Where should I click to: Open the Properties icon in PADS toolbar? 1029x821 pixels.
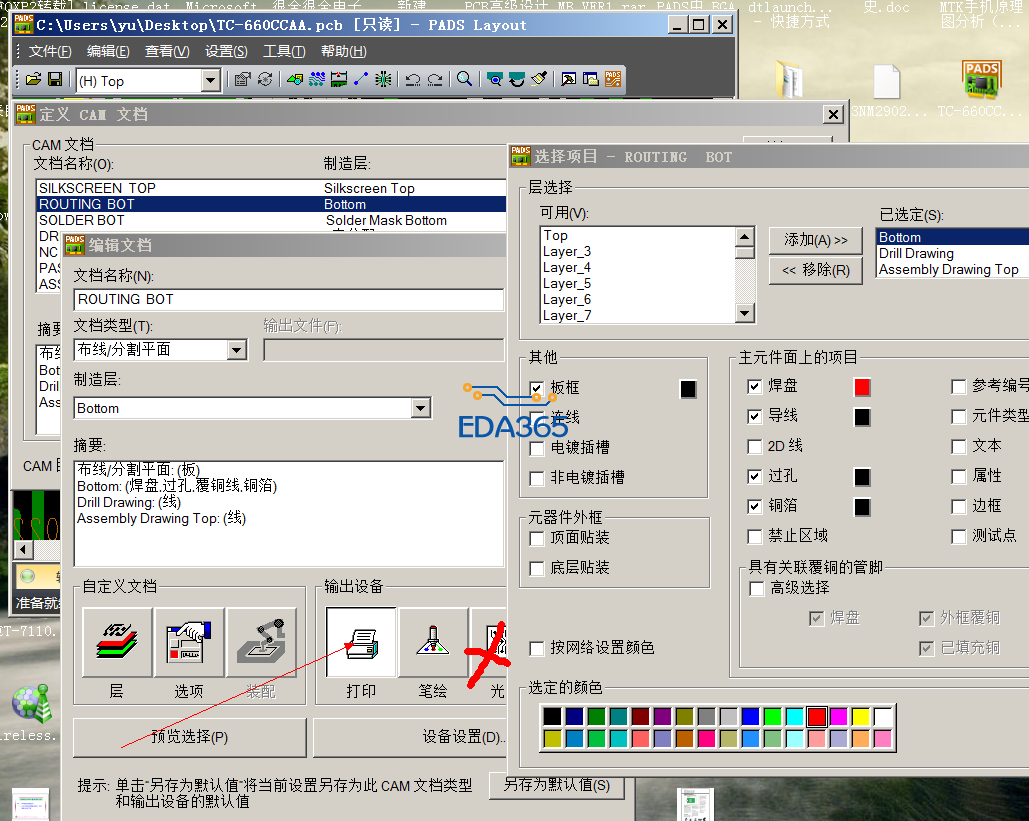(x=242, y=80)
